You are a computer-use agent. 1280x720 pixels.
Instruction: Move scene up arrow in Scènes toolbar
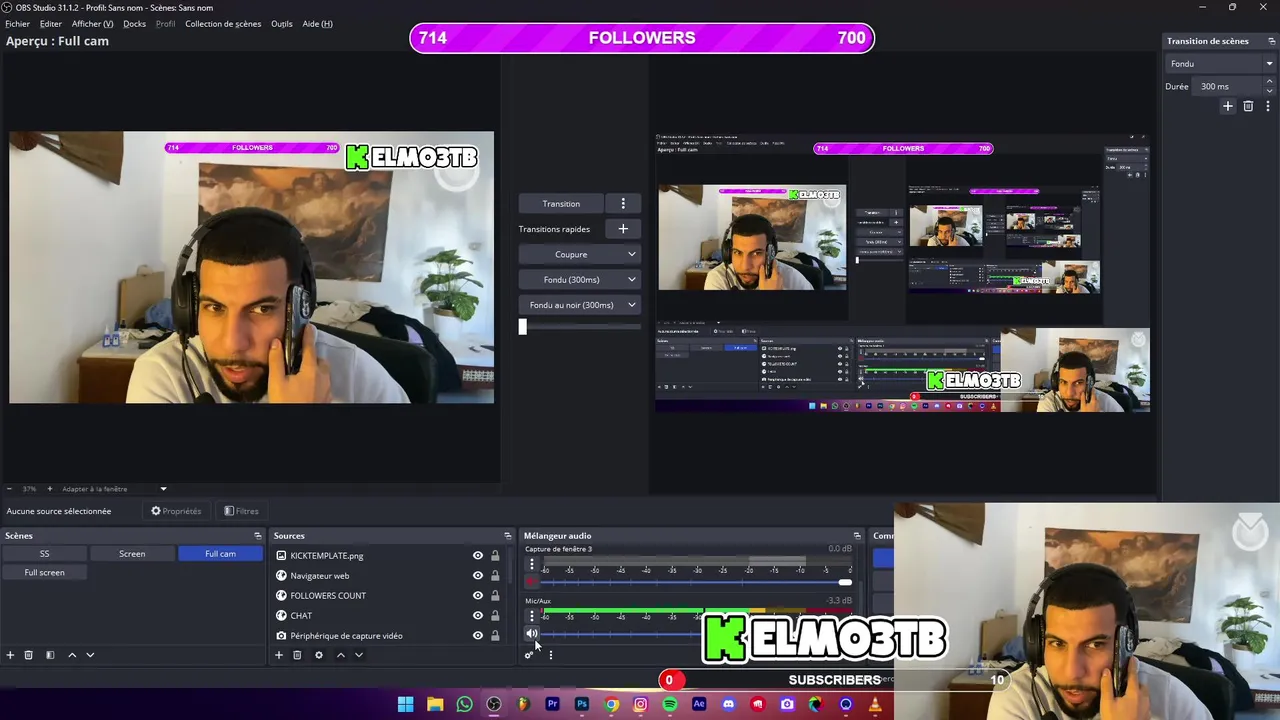[72, 655]
